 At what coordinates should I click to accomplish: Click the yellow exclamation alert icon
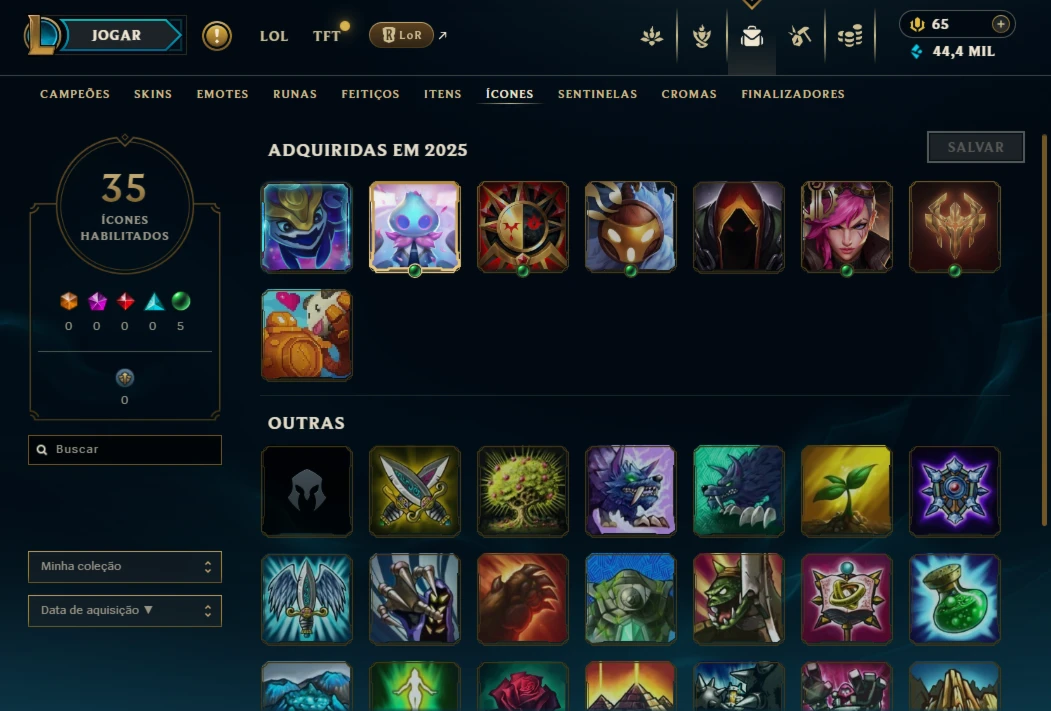click(217, 36)
